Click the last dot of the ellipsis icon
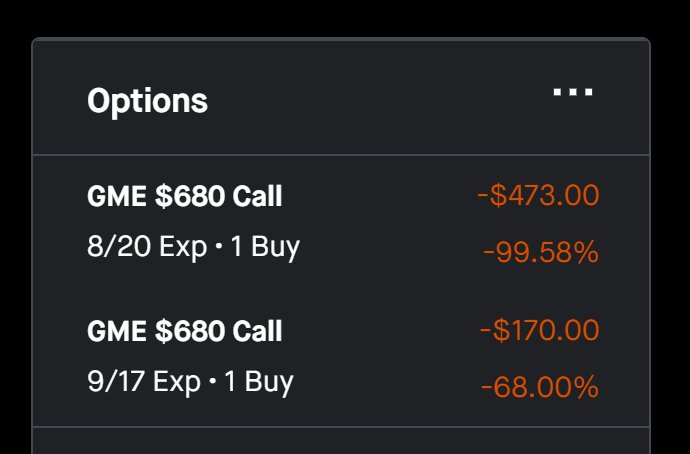Viewport: 690px width, 454px height. pos(589,92)
